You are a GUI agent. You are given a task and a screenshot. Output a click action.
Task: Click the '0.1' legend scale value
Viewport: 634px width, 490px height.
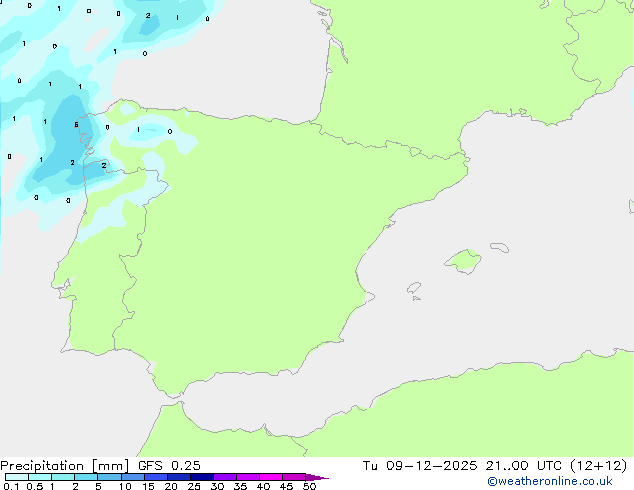(11, 486)
